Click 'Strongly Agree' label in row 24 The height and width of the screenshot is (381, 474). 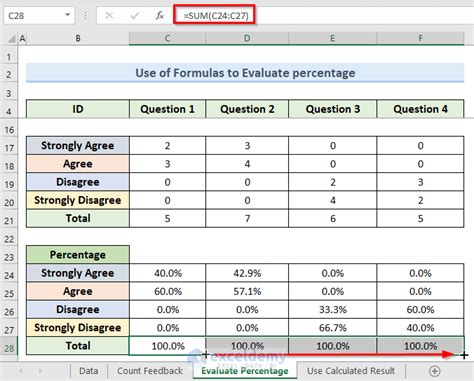click(78, 273)
